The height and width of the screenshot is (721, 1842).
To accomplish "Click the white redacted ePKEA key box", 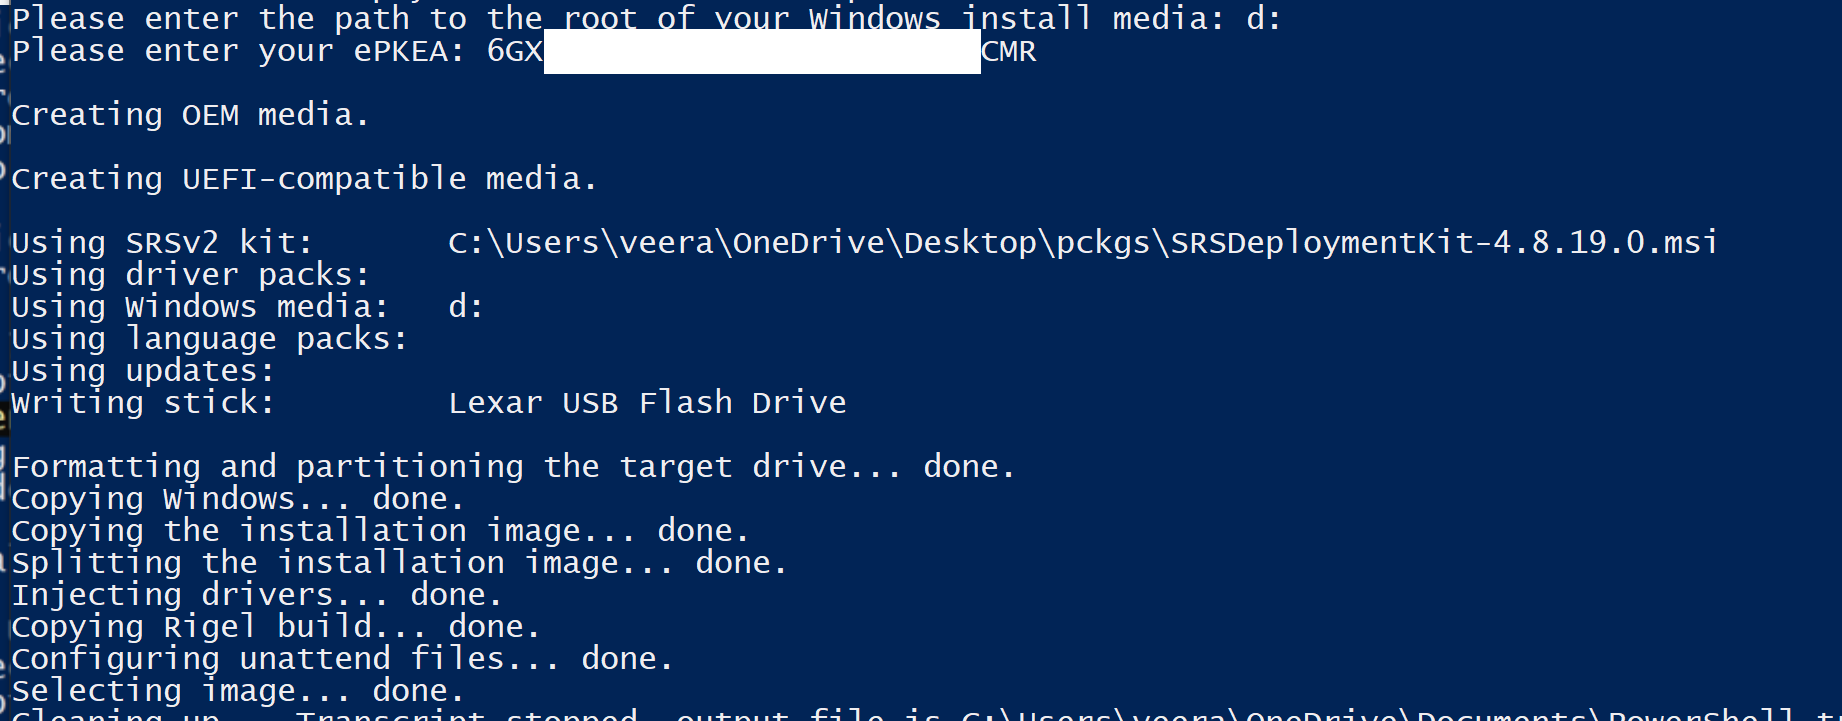I will point(761,52).
